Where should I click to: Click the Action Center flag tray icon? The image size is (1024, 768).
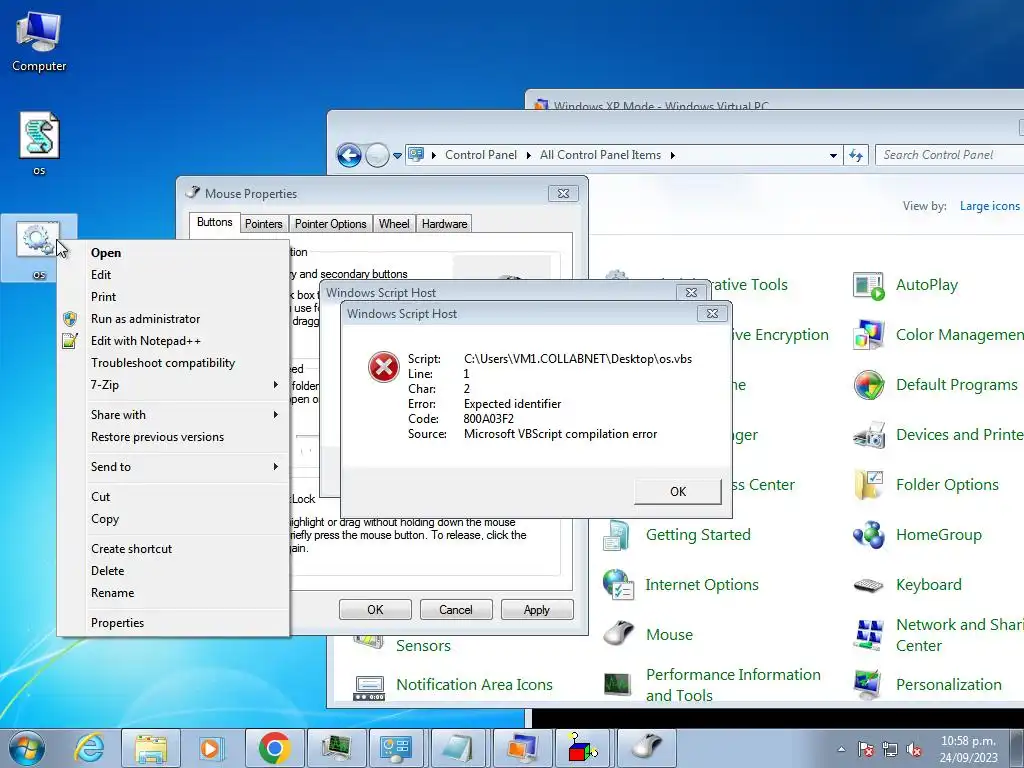(866, 749)
